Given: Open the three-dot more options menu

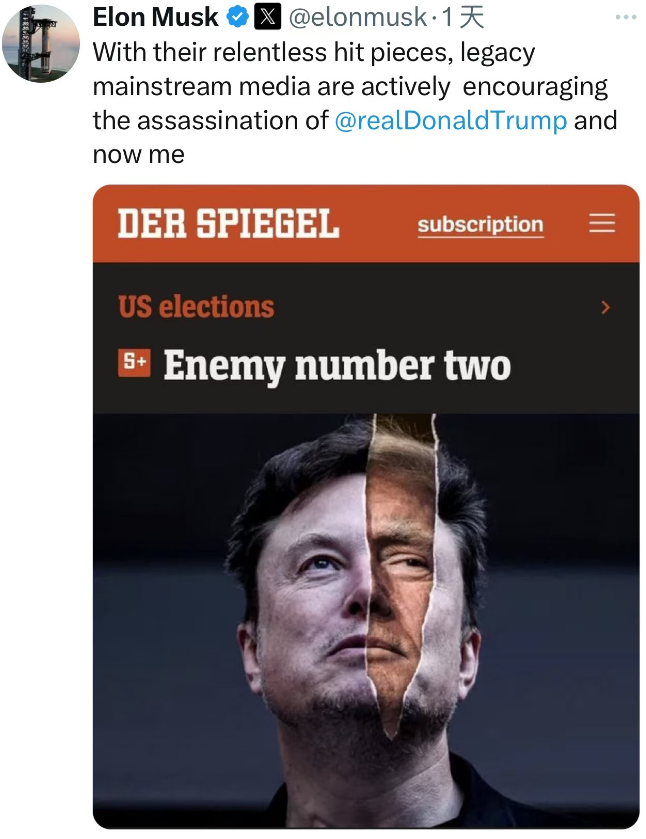Looking at the screenshot, I should (626, 17).
